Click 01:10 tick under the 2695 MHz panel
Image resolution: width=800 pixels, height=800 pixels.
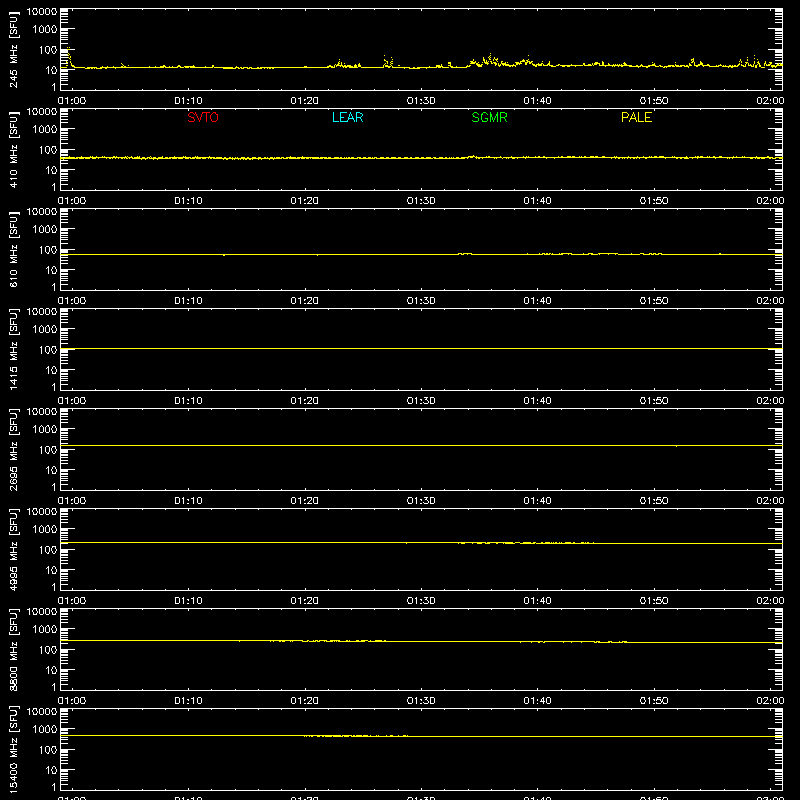tap(188, 501)
